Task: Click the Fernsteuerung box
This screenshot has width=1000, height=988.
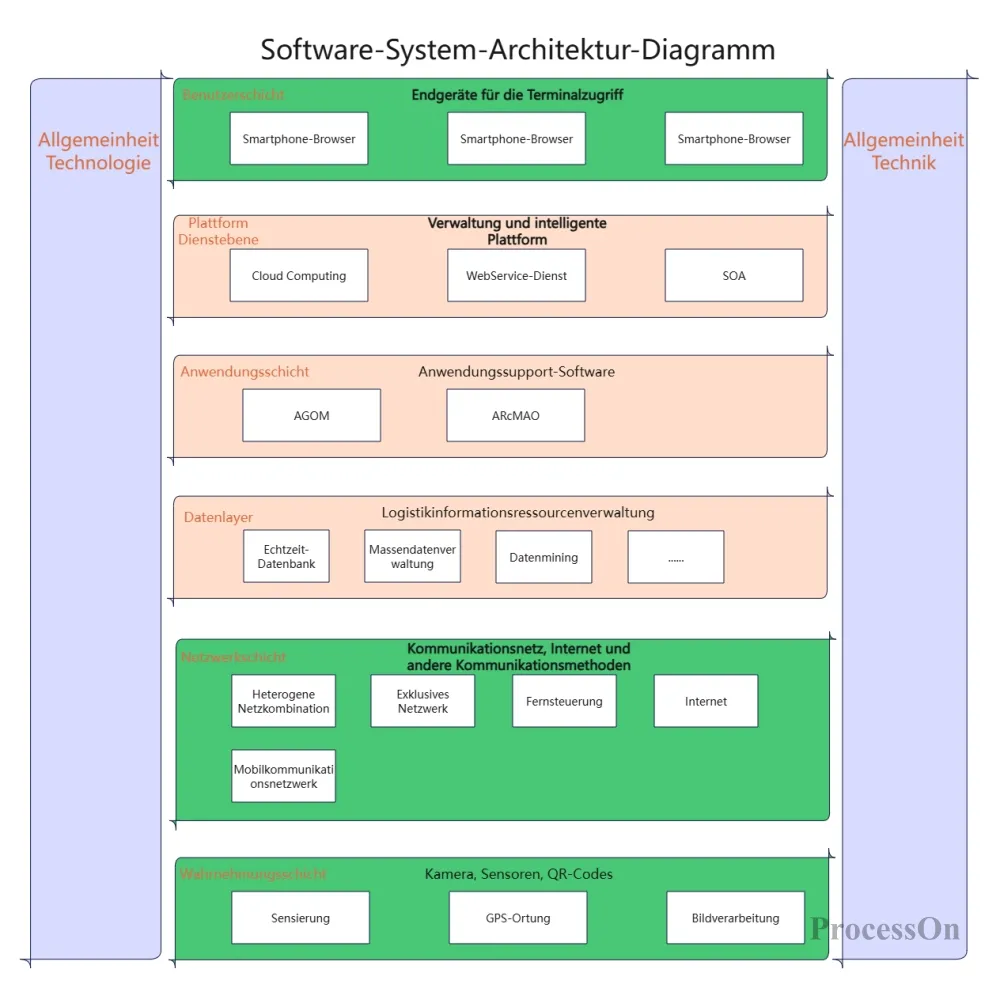Action: click(x=564, y=701)
